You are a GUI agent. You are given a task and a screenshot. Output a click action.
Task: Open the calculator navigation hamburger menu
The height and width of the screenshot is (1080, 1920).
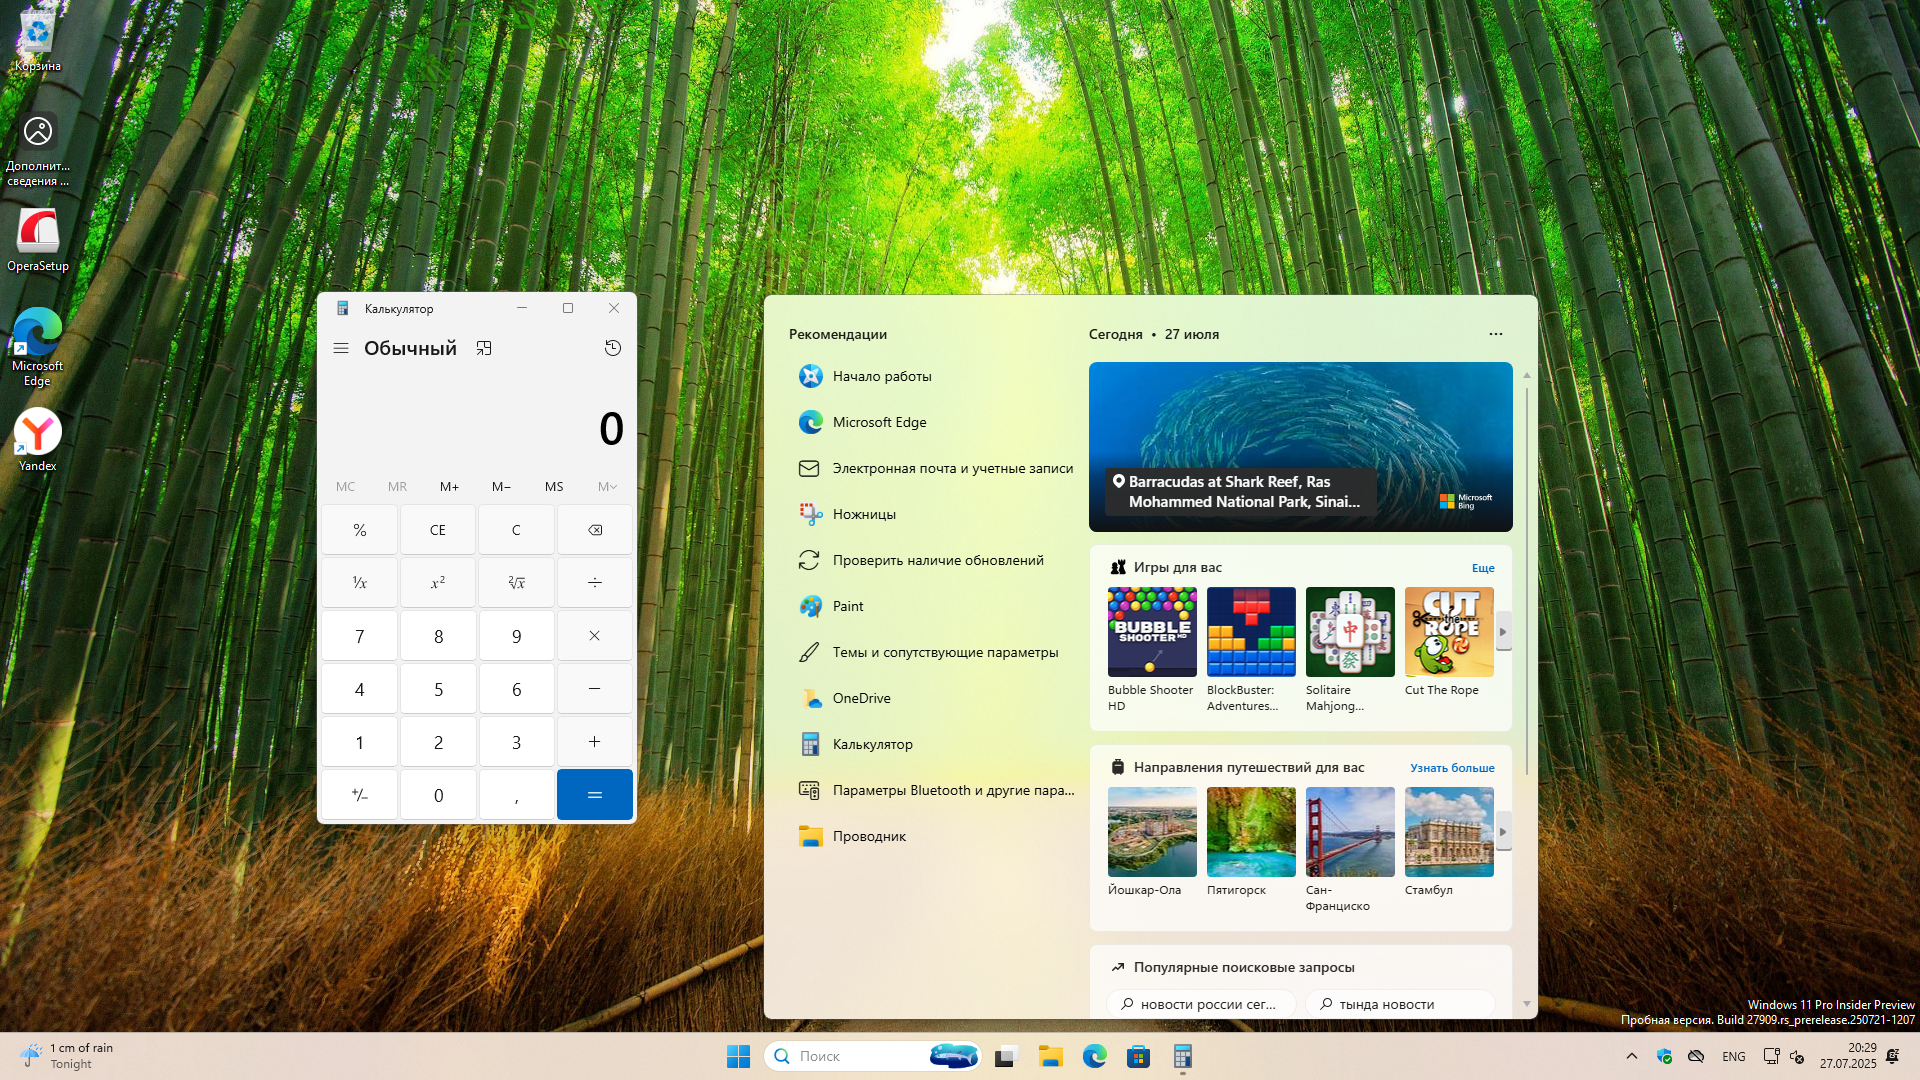pos(341,348)
